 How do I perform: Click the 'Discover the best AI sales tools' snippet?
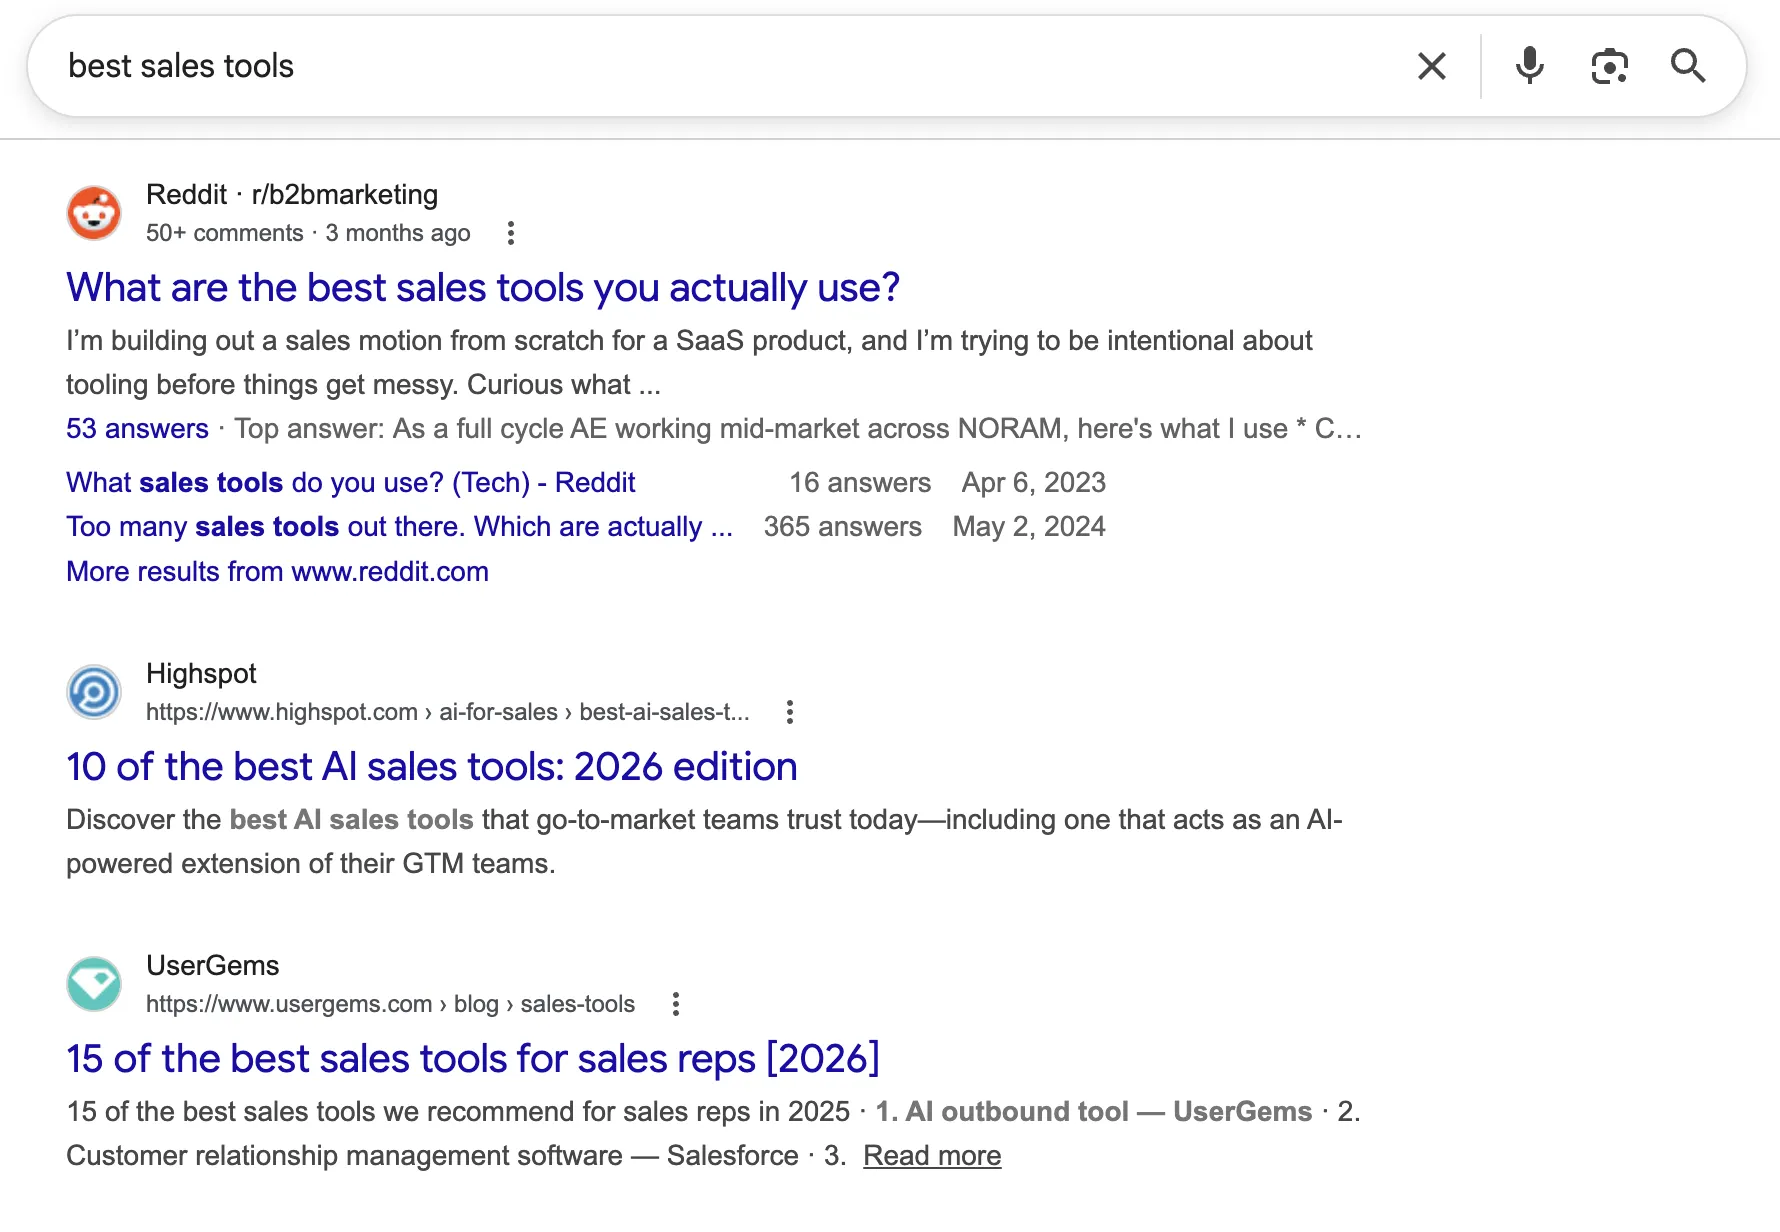click(x=704, y=842)
